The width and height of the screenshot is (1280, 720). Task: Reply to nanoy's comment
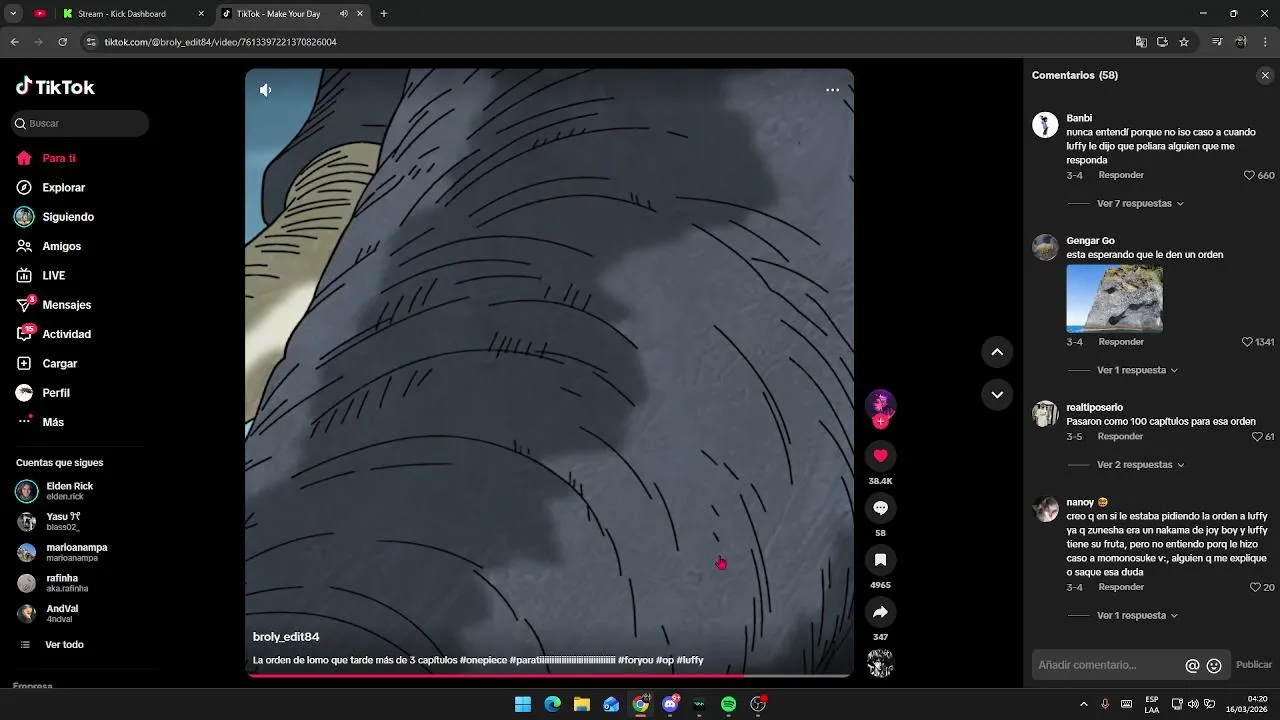tap(1121, 588)
